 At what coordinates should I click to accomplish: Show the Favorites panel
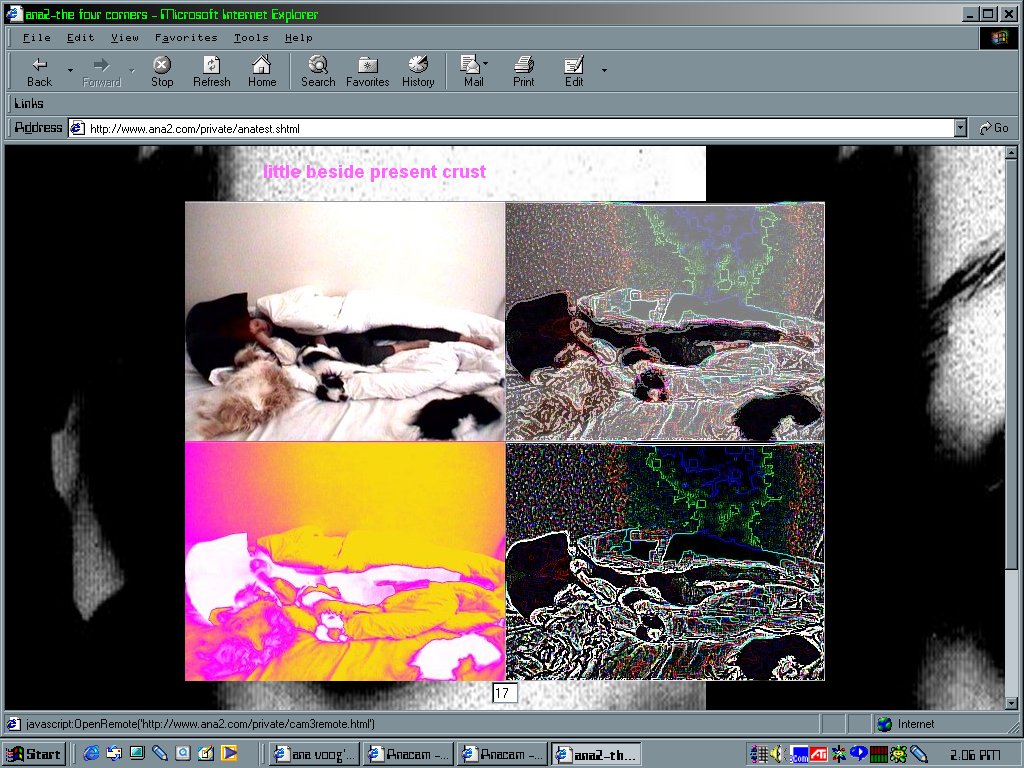(367, 71)
